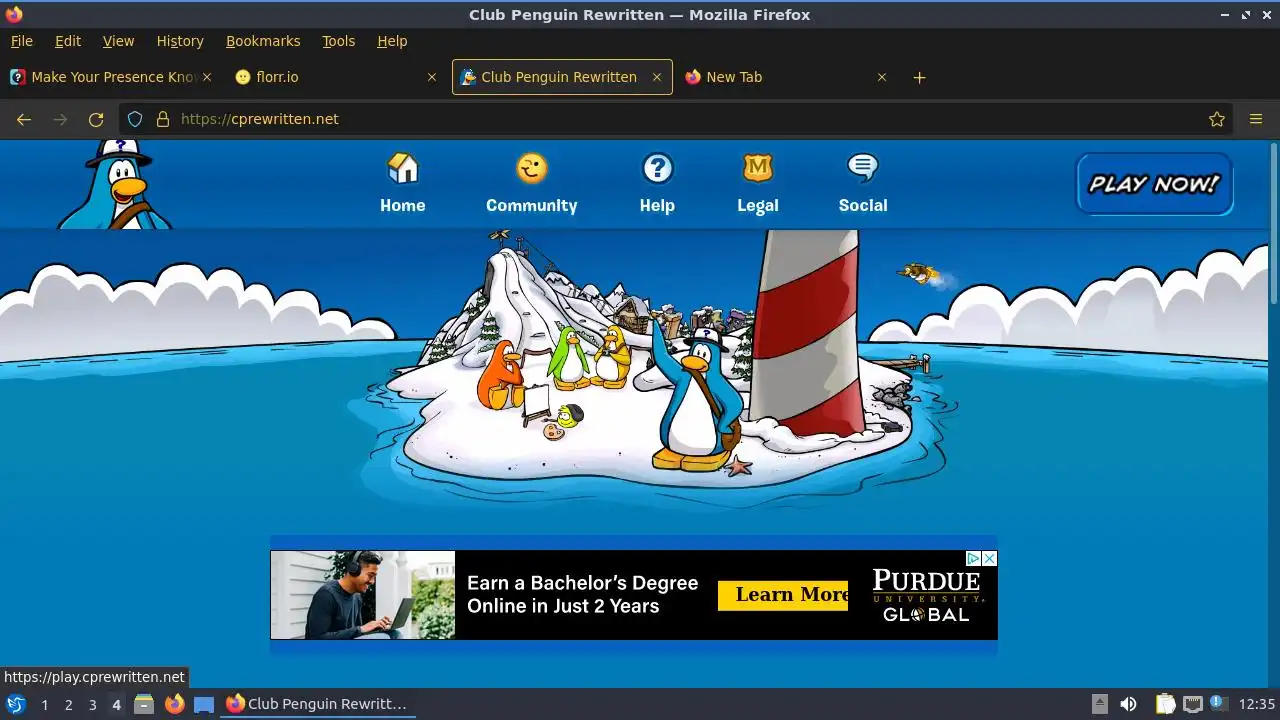Image resolution: width=1280 pixels, height=720 pixels.
Task: Click Learn More in Purdue ad
Action: tap(783, 595)
